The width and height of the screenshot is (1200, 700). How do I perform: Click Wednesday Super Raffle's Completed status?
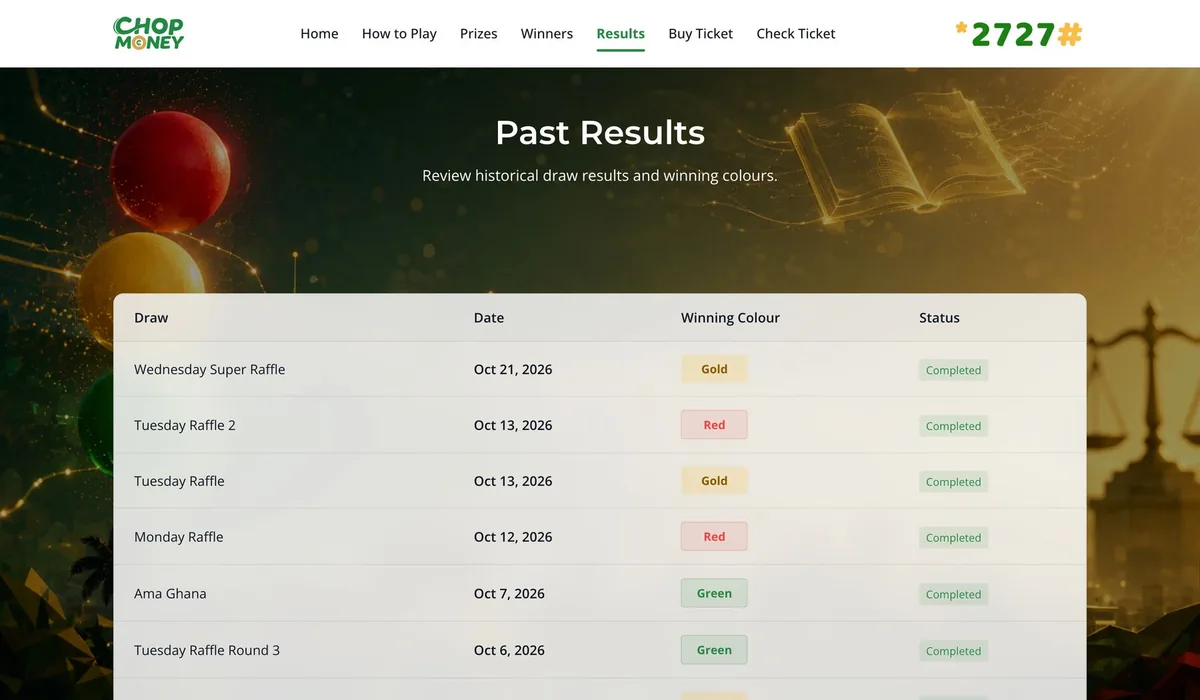pos(953,370)
